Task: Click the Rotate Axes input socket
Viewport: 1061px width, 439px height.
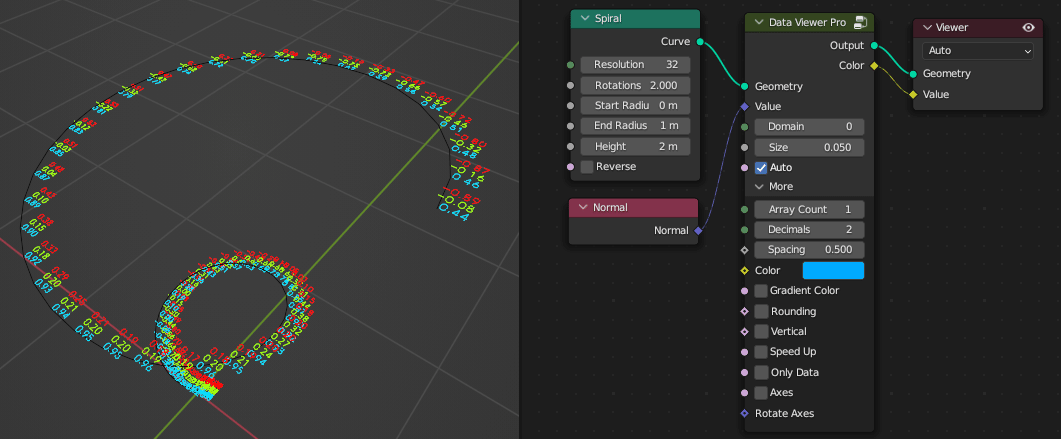Action: click(x=745, y=413)
